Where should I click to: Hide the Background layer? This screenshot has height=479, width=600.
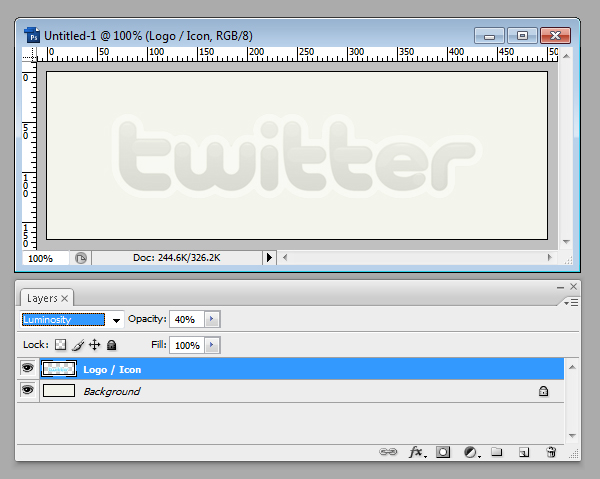(28, 390)
